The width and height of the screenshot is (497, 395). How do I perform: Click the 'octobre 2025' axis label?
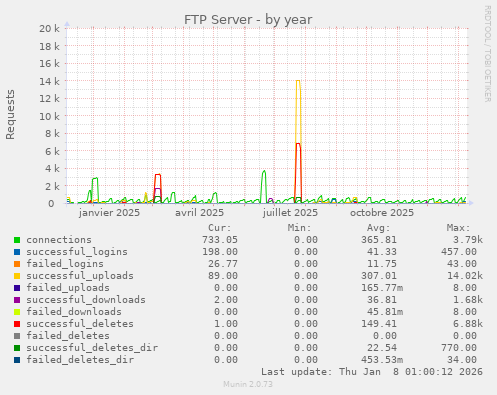(x=382, y=213)
